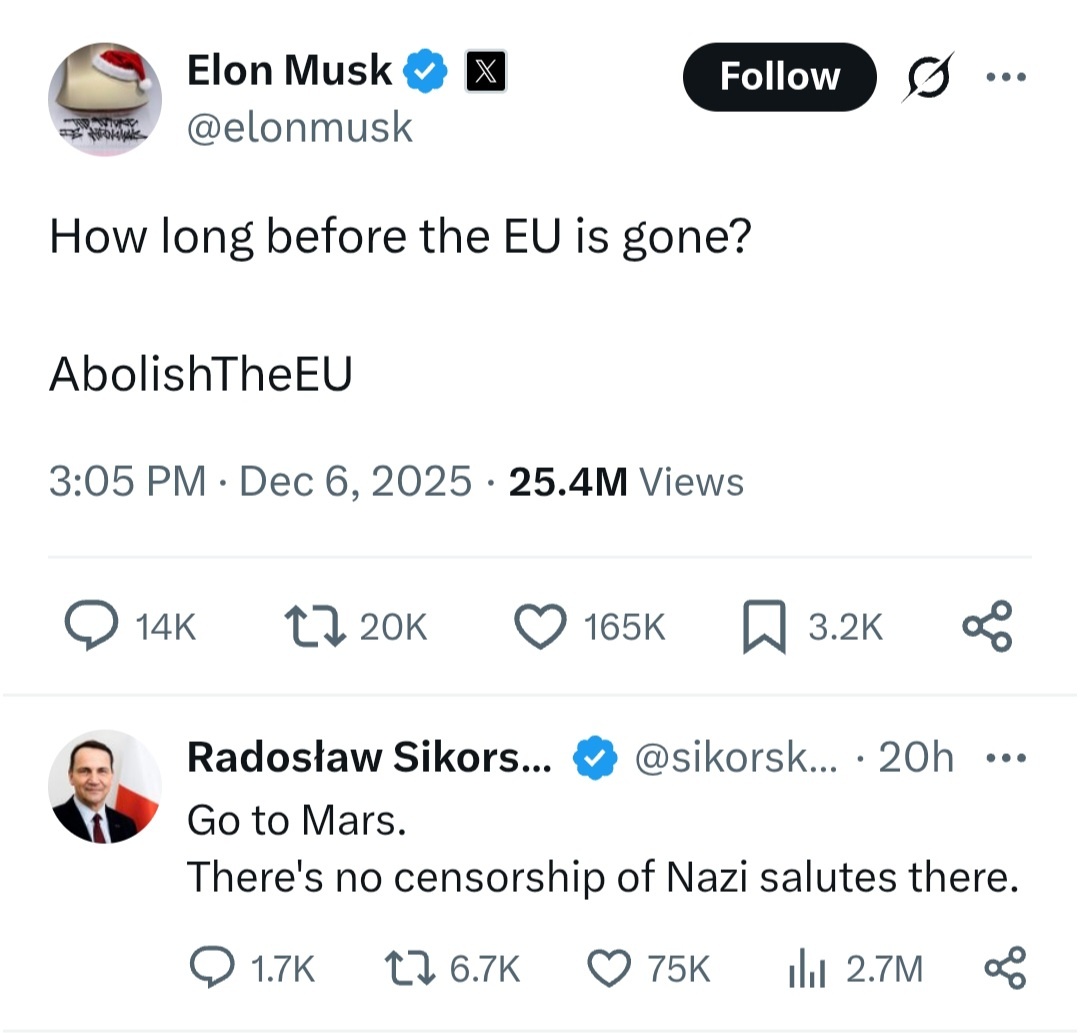Open Radosław Sikorski's profile photo
Screen dimensions: 1080x1033
pos(104,786)
